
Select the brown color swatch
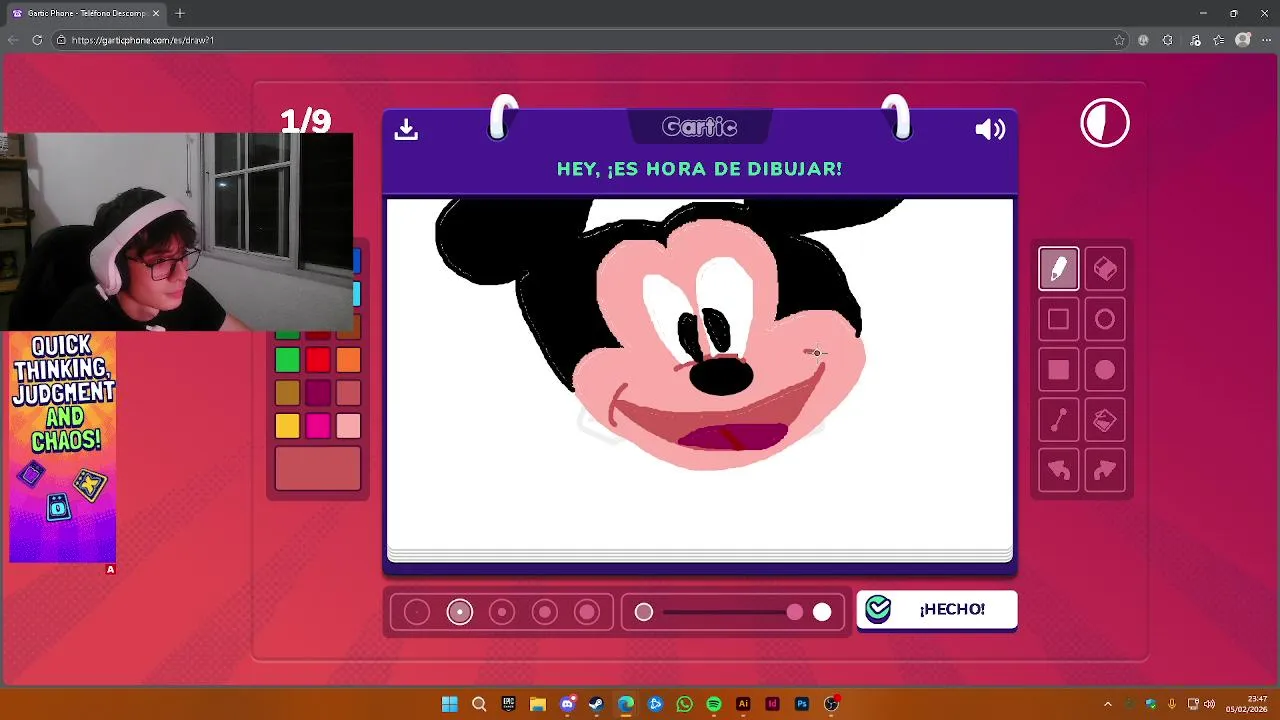coord(287,394)
